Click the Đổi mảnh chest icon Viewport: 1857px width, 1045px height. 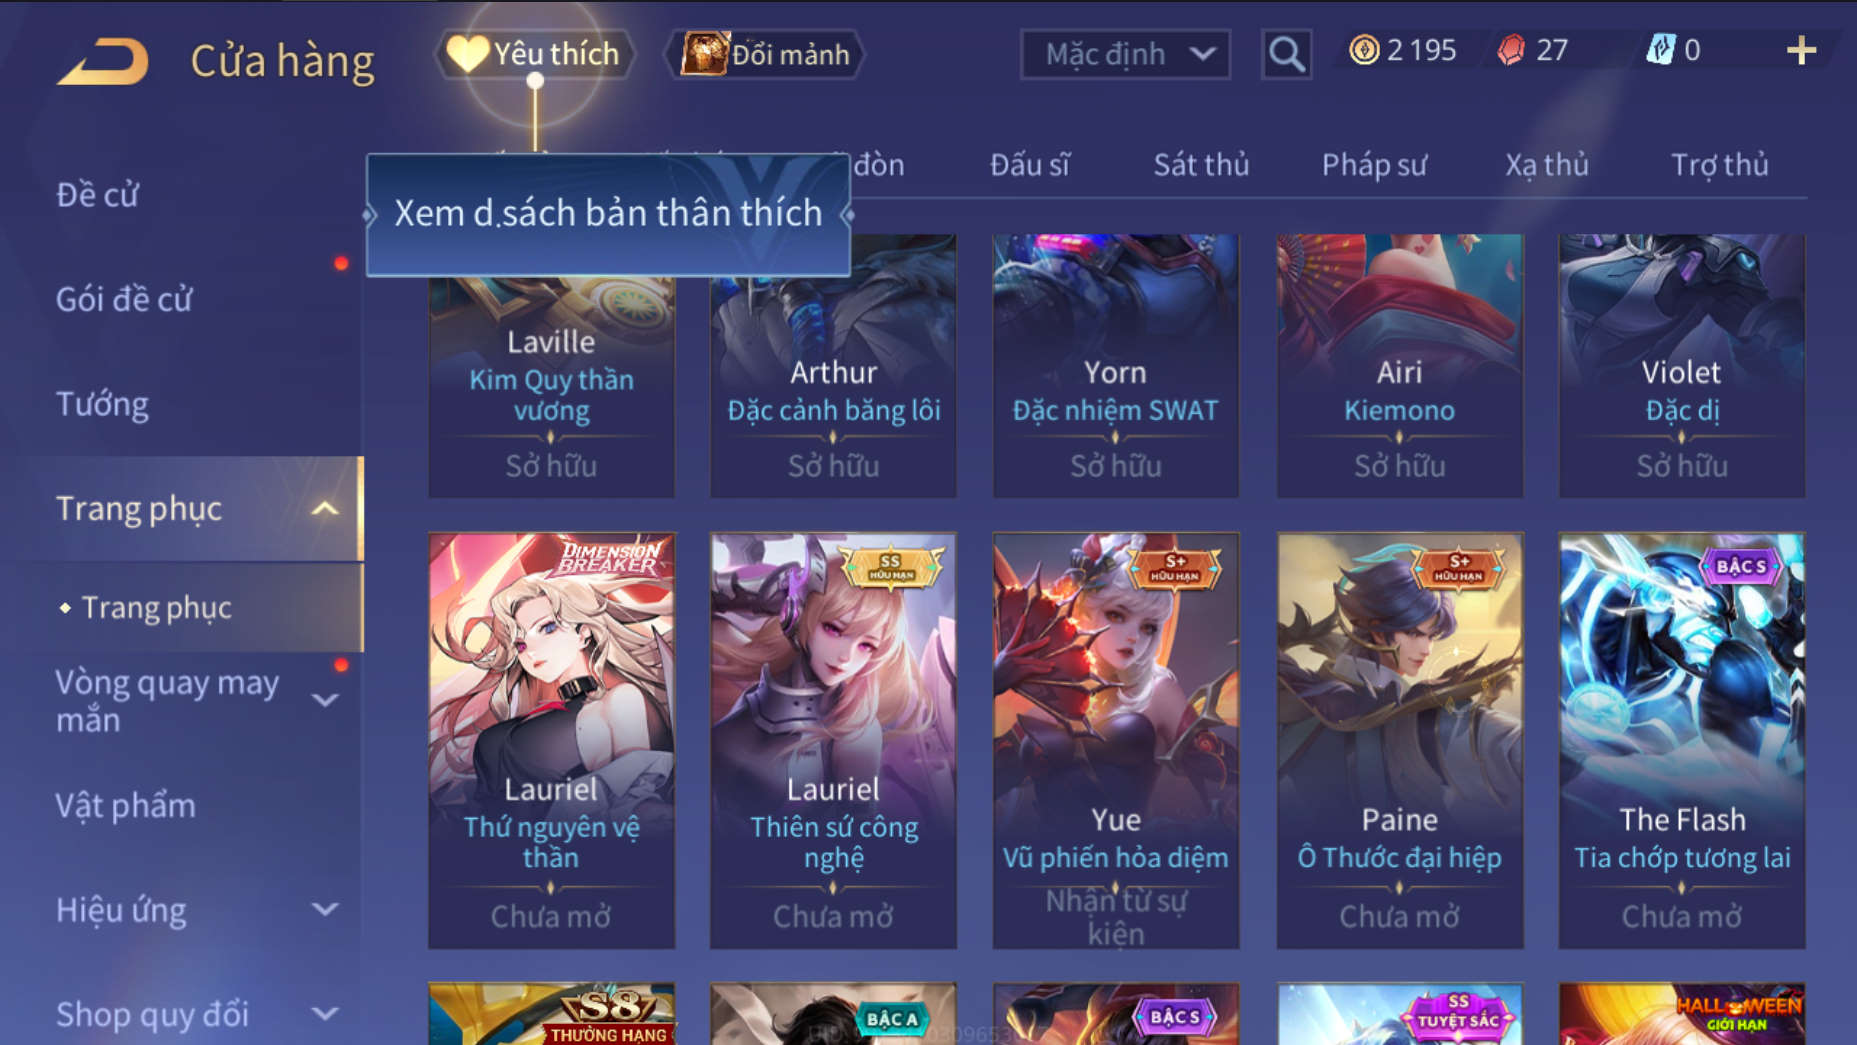tap(705, 53)
